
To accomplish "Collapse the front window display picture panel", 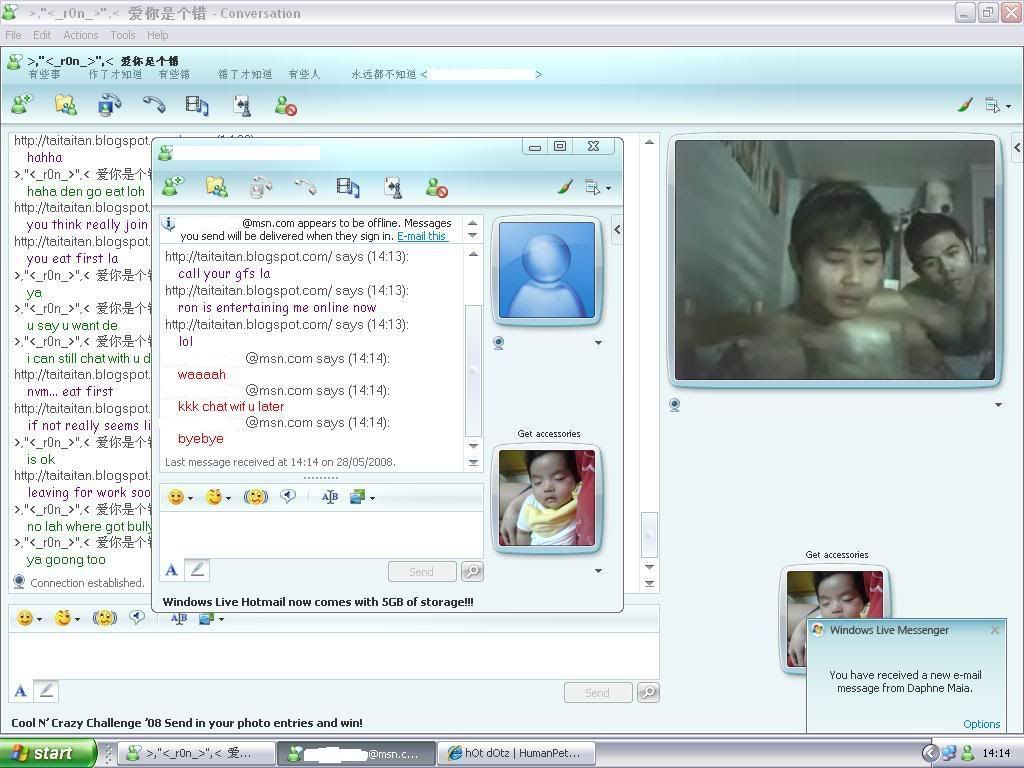I will tap(617, 229).
